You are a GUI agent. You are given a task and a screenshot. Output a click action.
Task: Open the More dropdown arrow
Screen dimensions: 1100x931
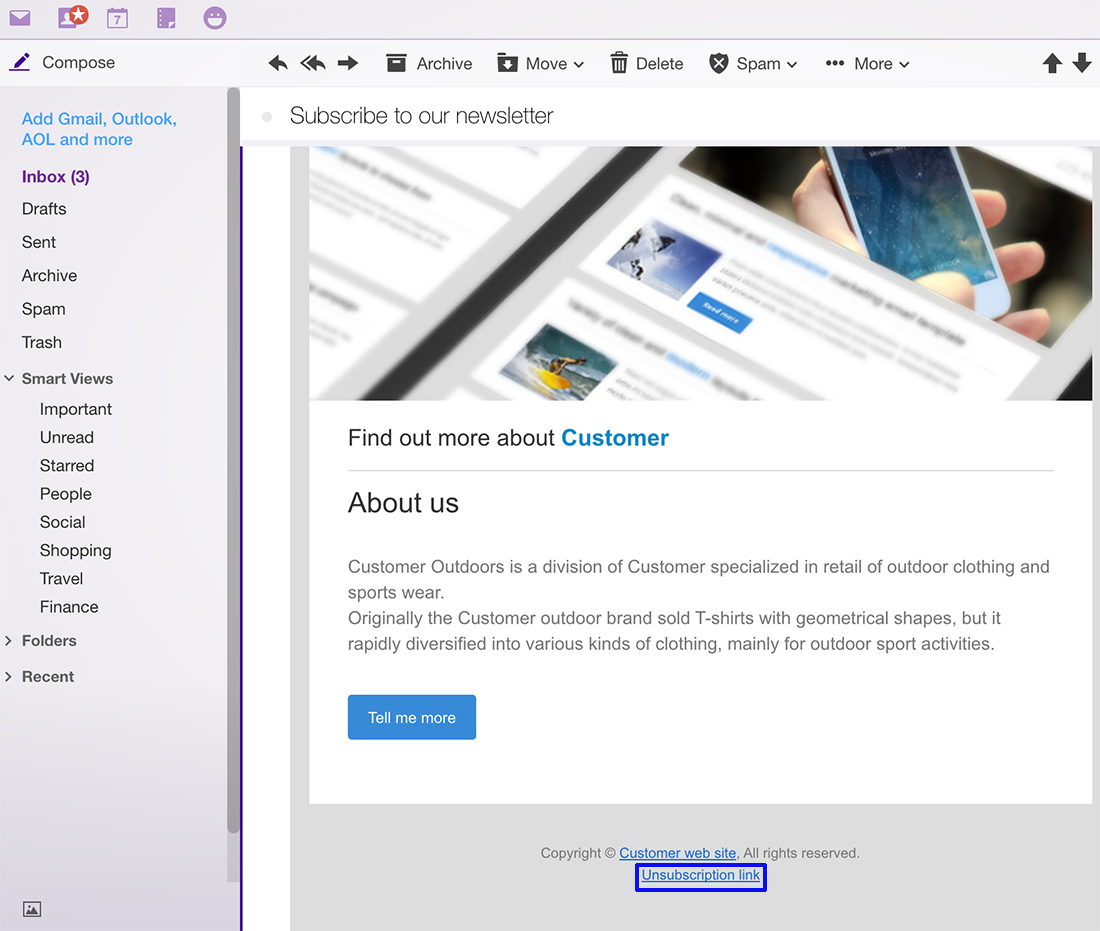click(x=904, y=65)
